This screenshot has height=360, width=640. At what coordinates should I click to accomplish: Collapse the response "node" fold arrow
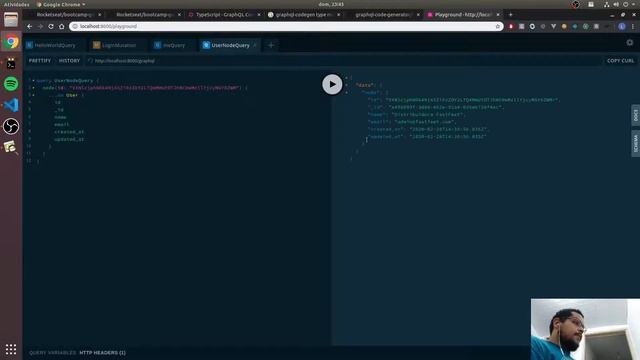point(347,92)
